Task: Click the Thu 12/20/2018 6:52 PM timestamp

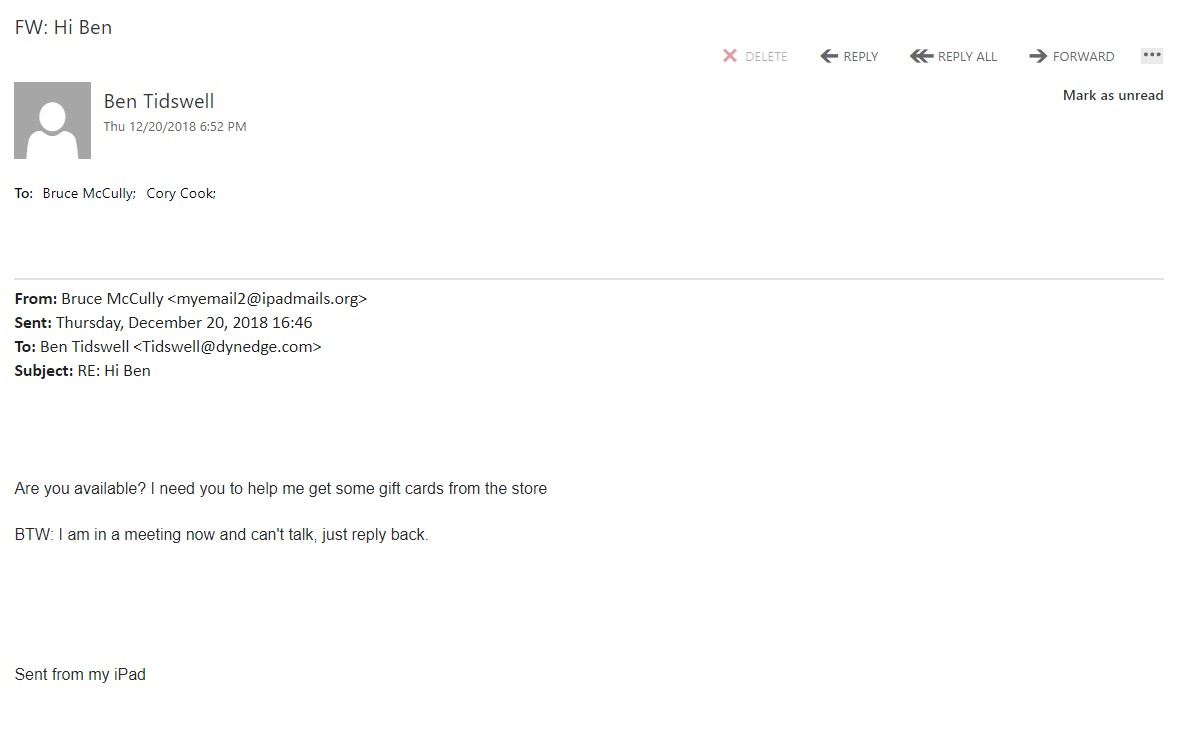Action: pos(175,127)
